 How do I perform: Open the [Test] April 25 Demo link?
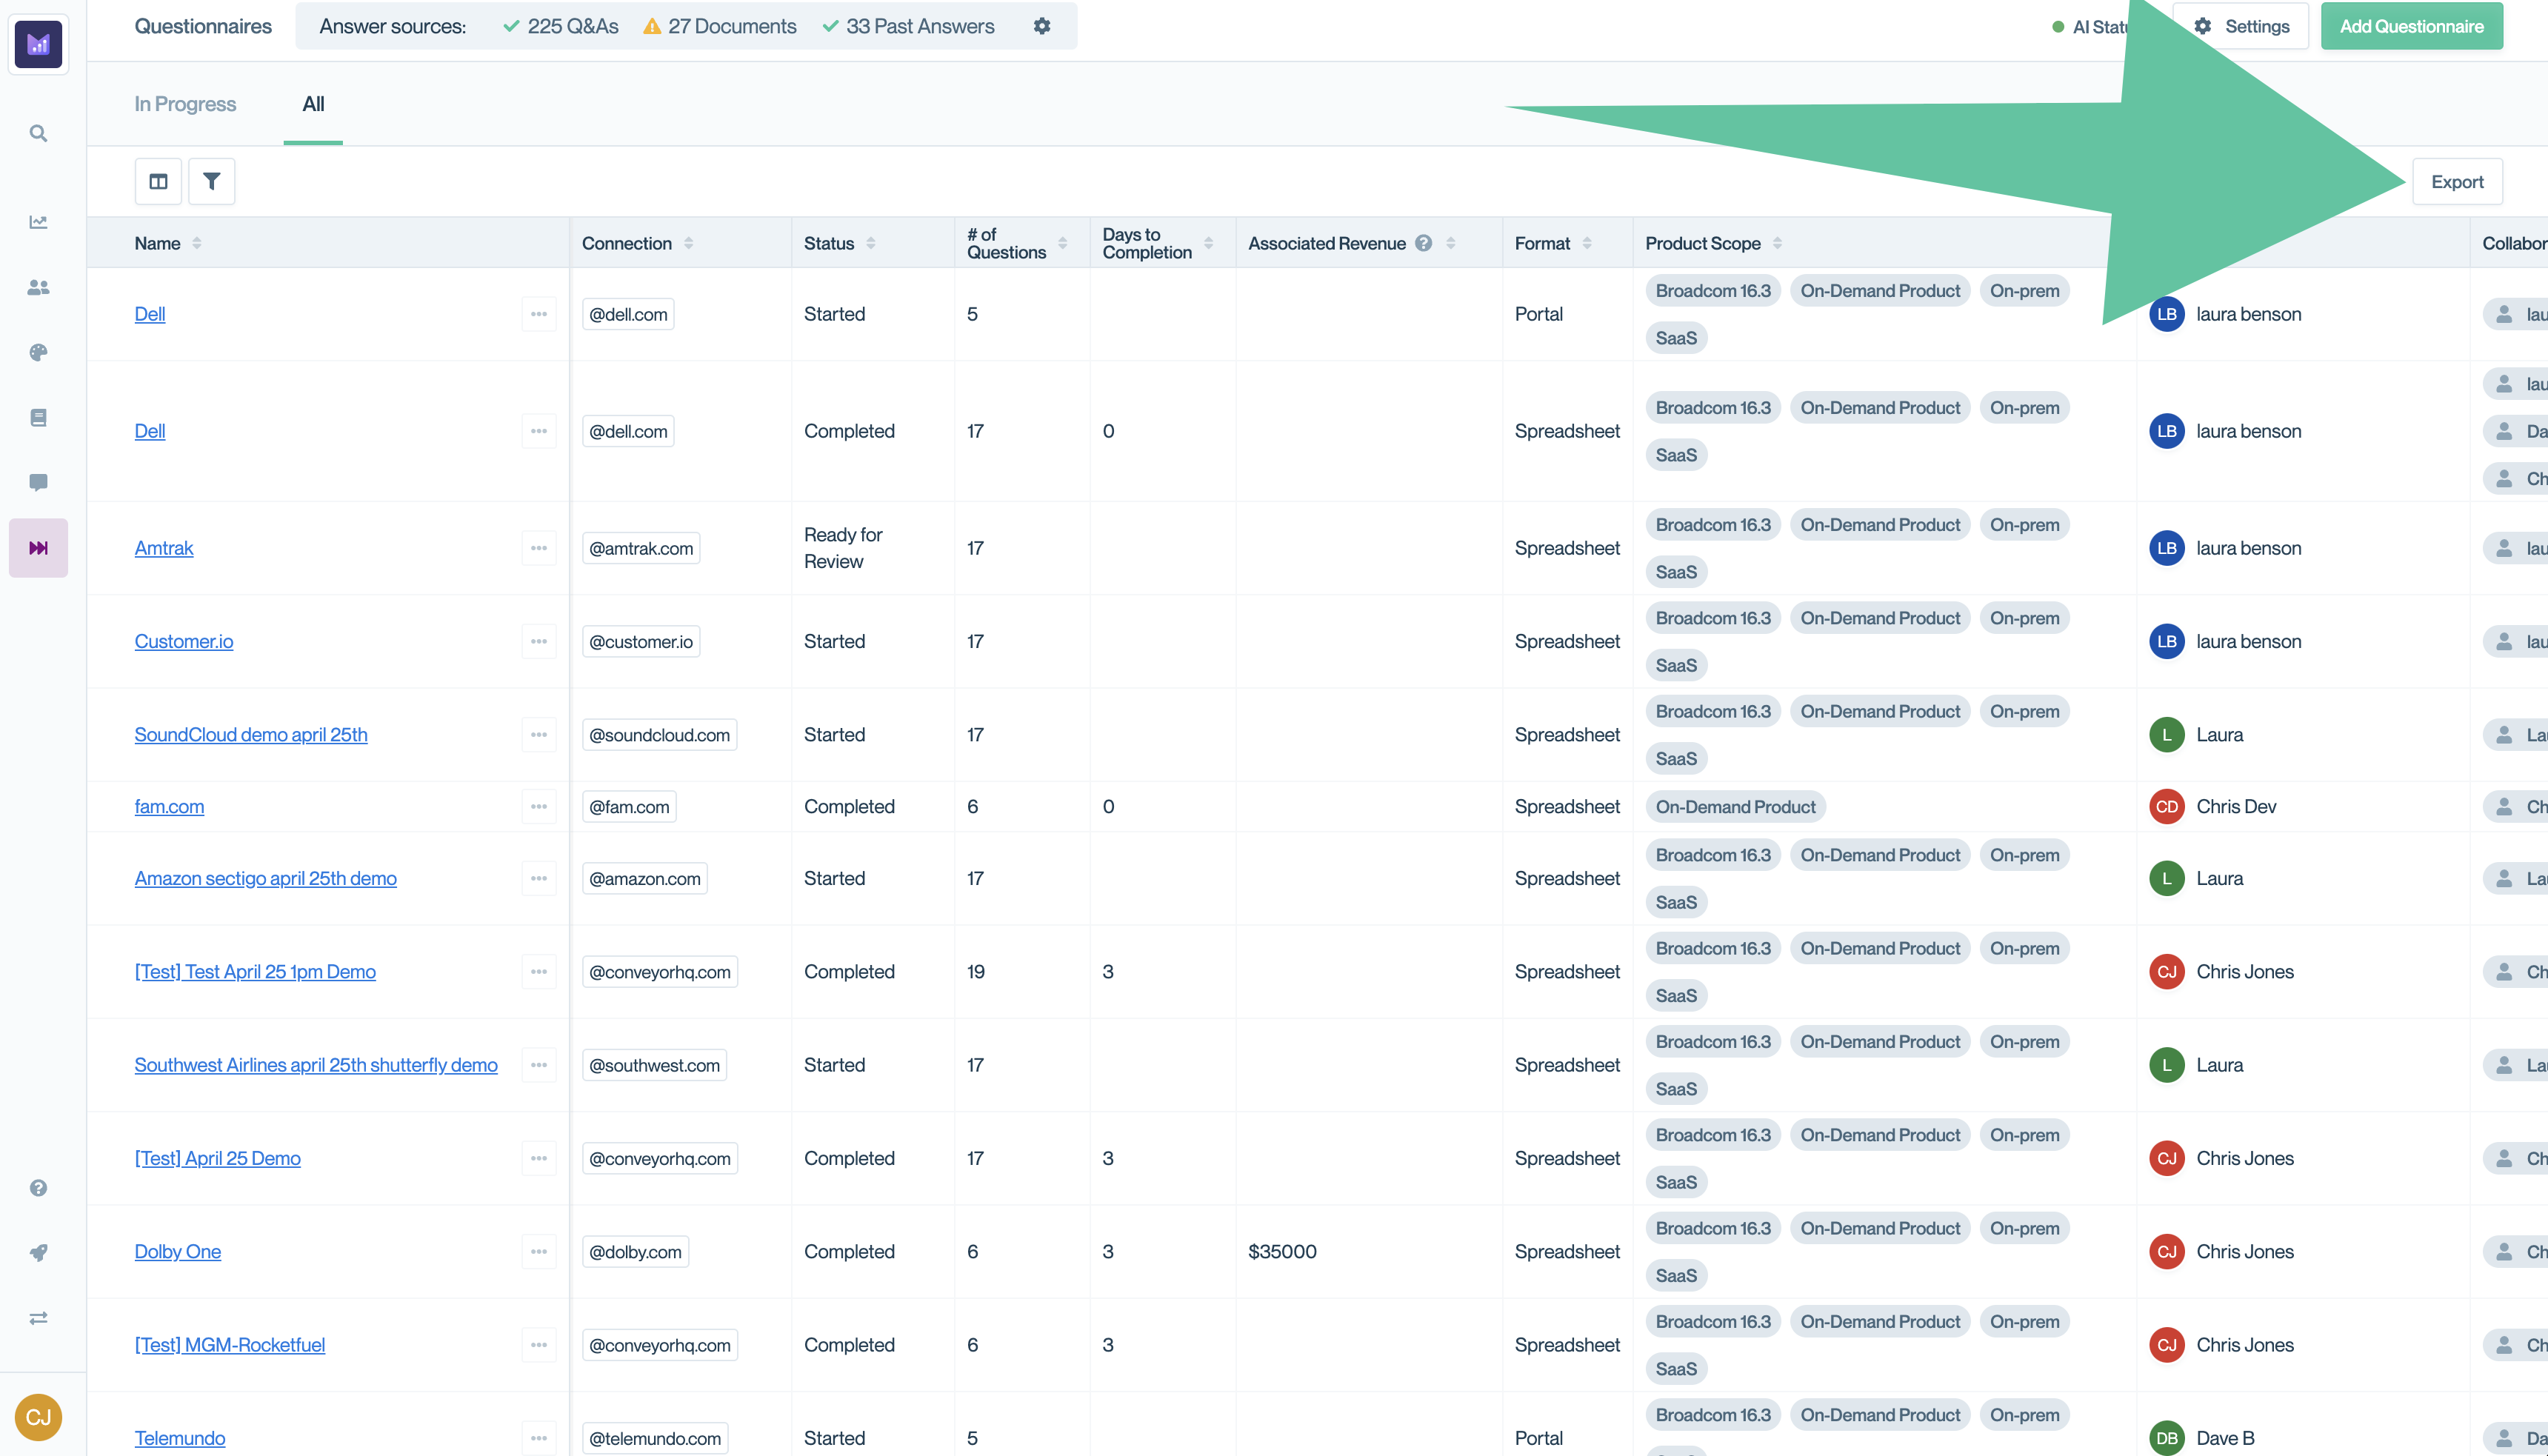(x=217, y=1158)
